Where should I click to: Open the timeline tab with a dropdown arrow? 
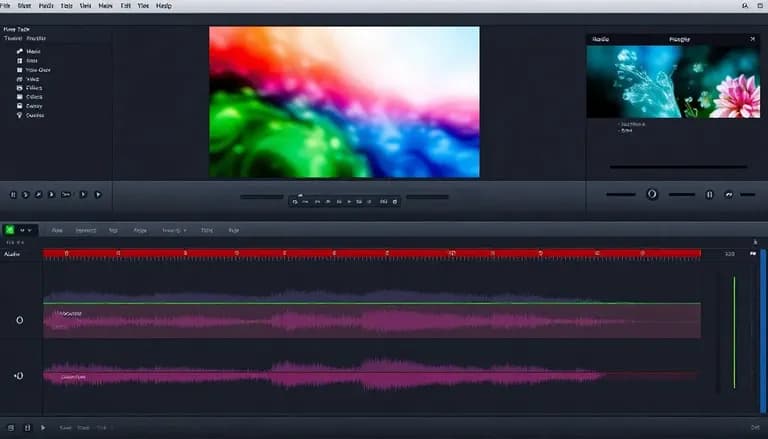[174, 230]
